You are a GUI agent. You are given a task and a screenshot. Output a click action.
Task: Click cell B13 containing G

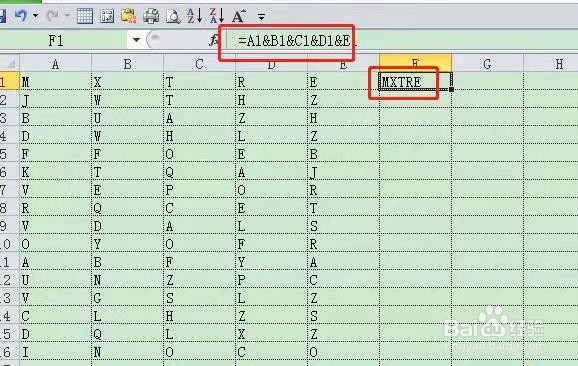(127, 297)
